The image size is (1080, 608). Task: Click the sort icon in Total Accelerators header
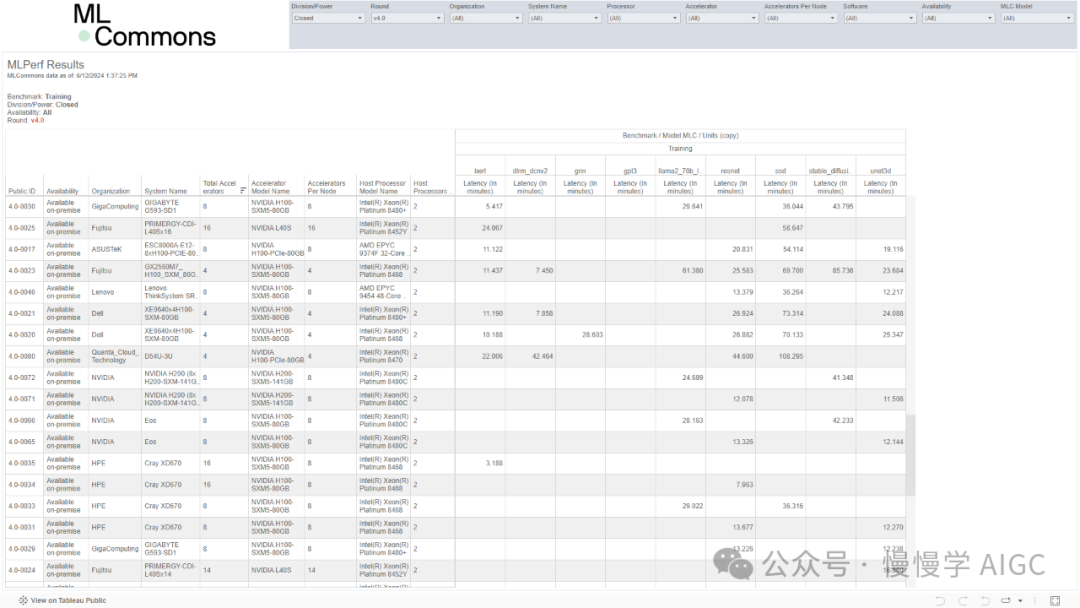242,191
